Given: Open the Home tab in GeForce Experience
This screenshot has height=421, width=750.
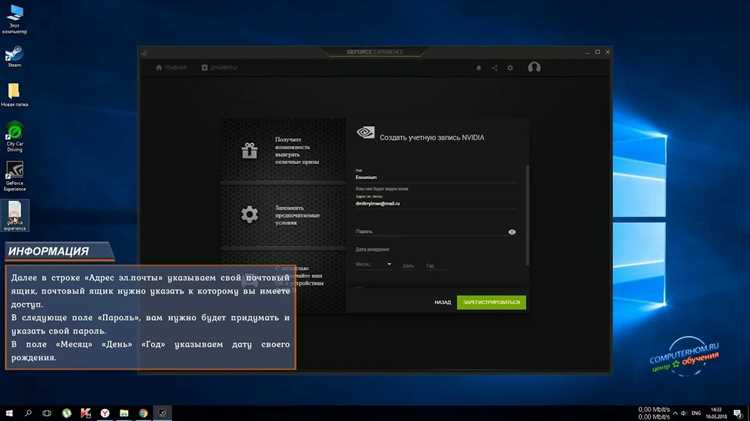Looking at the screenshot, I should 171,67.
